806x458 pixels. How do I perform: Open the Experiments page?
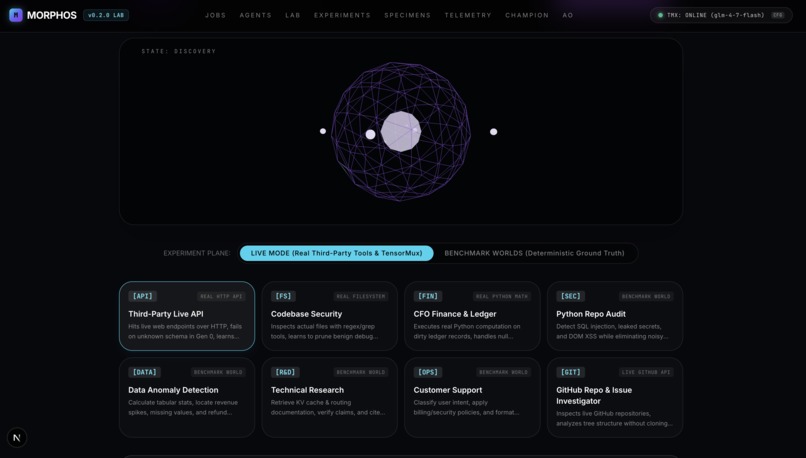(342, 15)
